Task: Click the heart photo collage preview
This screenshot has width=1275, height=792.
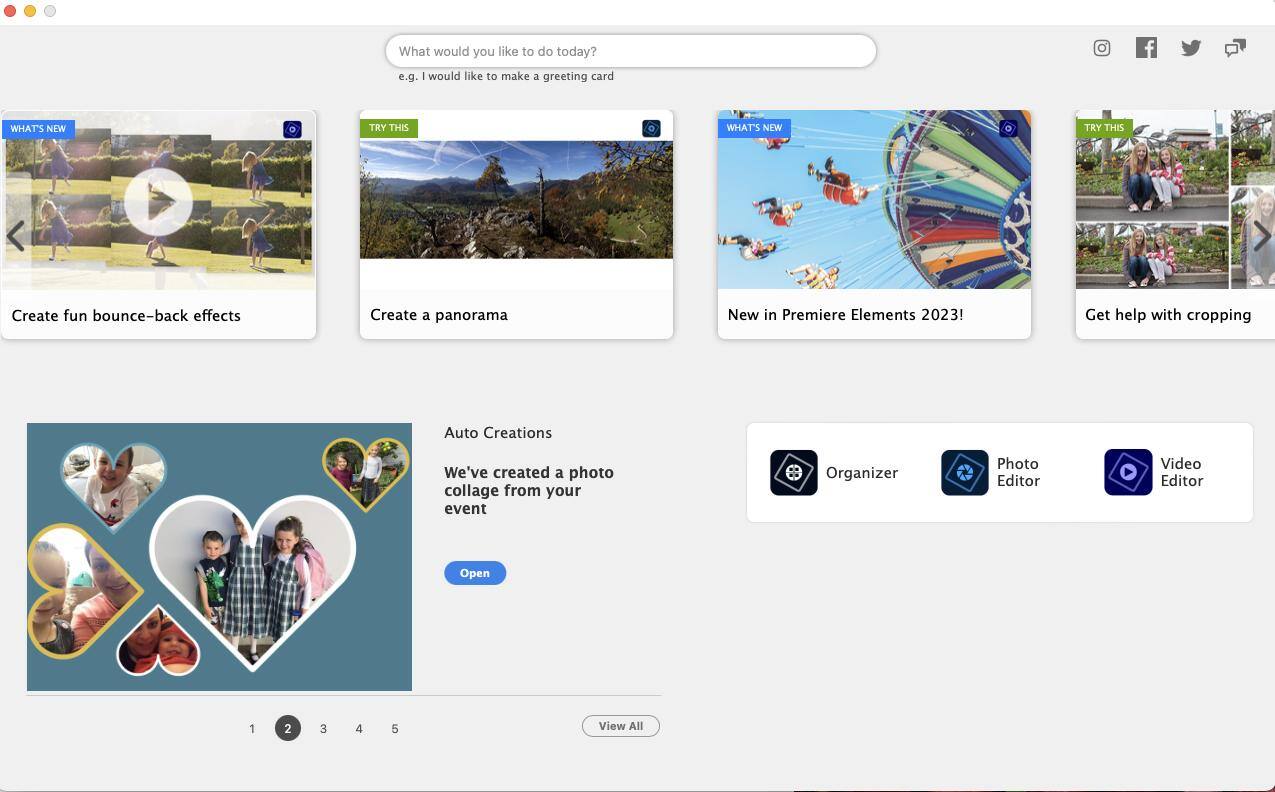Action: tap(219, 557)
